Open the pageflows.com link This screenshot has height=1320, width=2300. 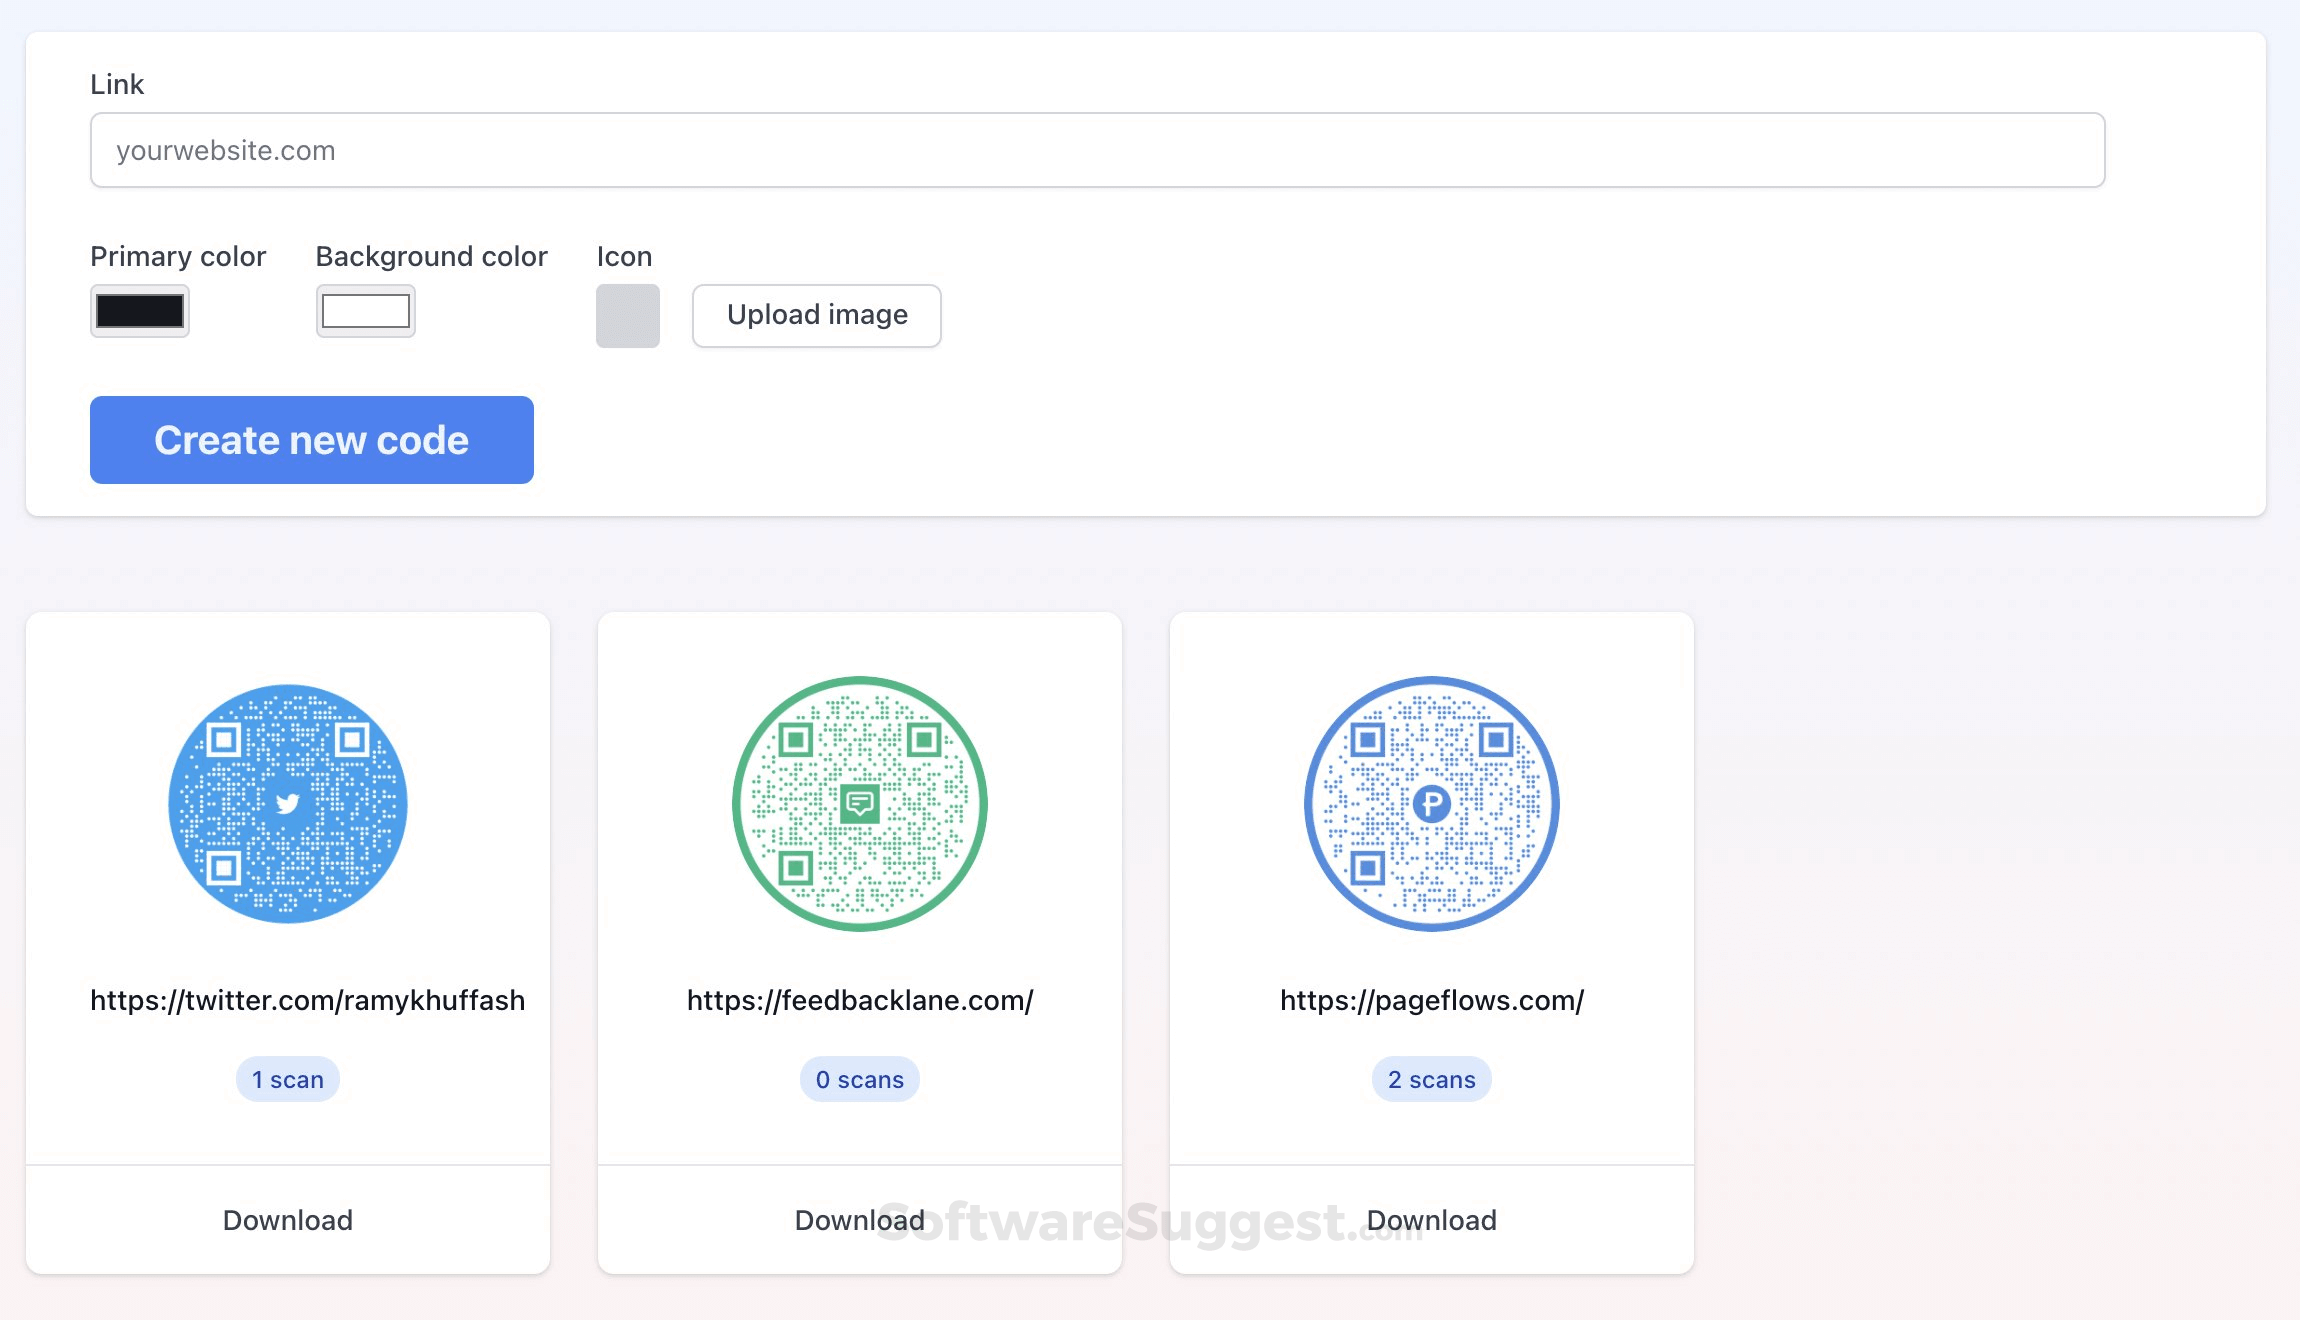click(1431, 1000)
